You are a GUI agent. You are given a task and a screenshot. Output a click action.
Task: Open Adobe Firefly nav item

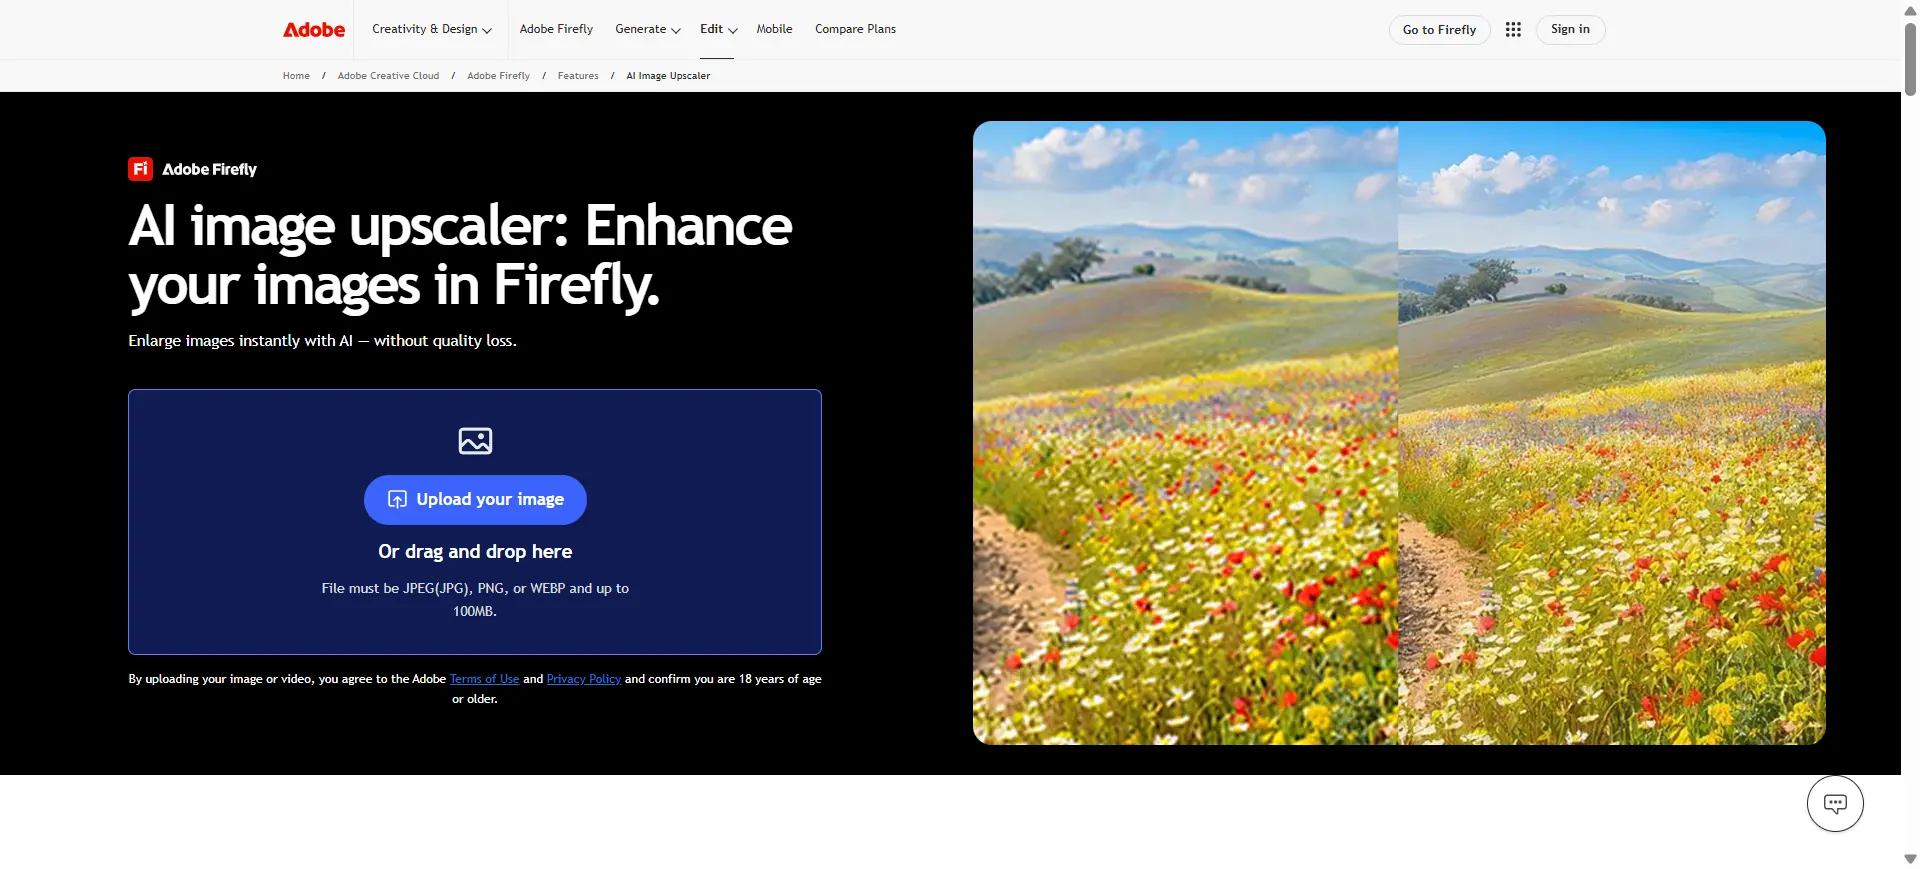[556, 29]
